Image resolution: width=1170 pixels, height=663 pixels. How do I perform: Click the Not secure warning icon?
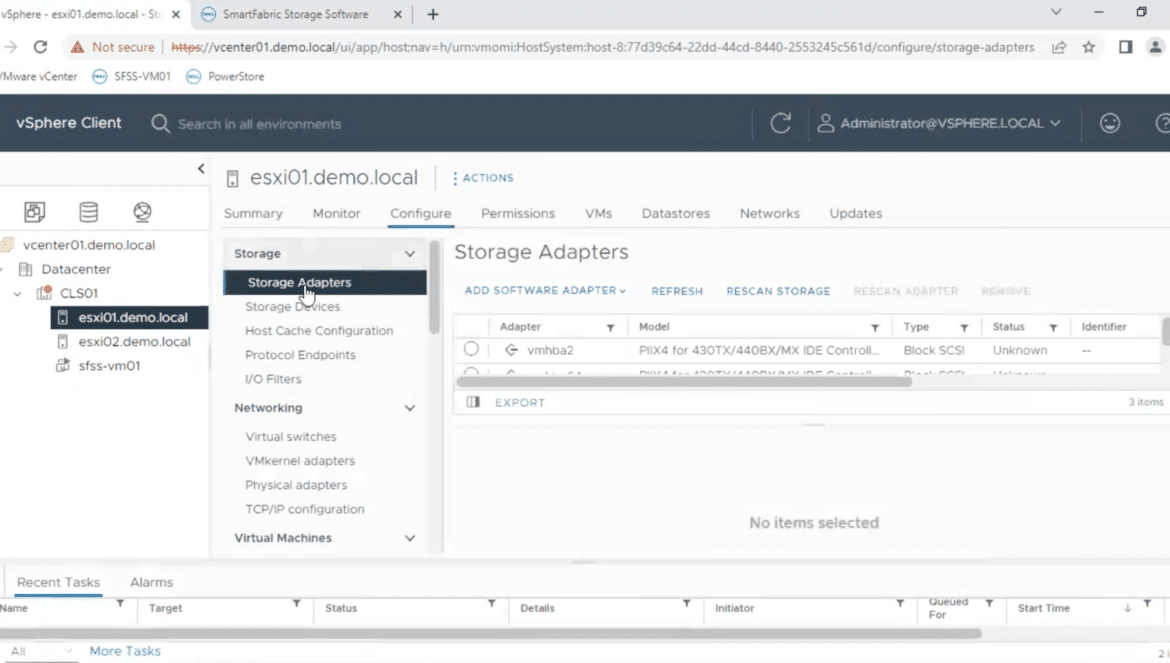[77, 47]
